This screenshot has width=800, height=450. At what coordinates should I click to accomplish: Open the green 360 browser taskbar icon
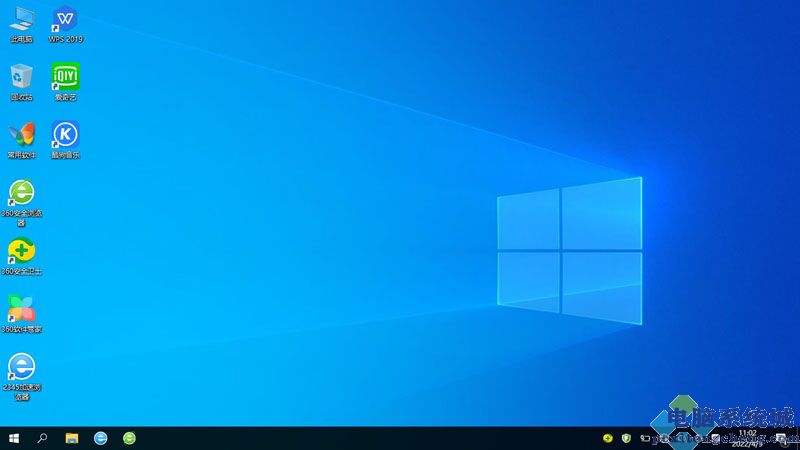[x=129, y=438]
